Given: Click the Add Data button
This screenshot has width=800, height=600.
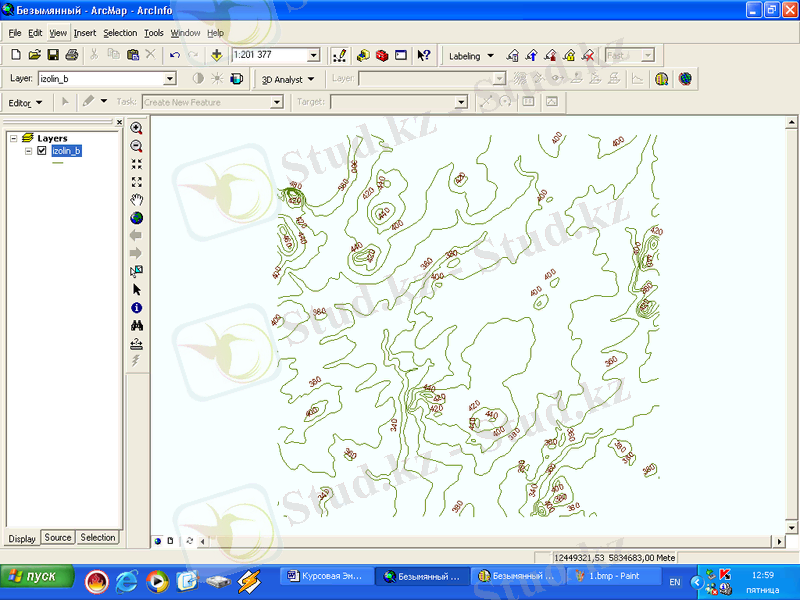Looking at the screenshot, I should [x=217, y=55].
